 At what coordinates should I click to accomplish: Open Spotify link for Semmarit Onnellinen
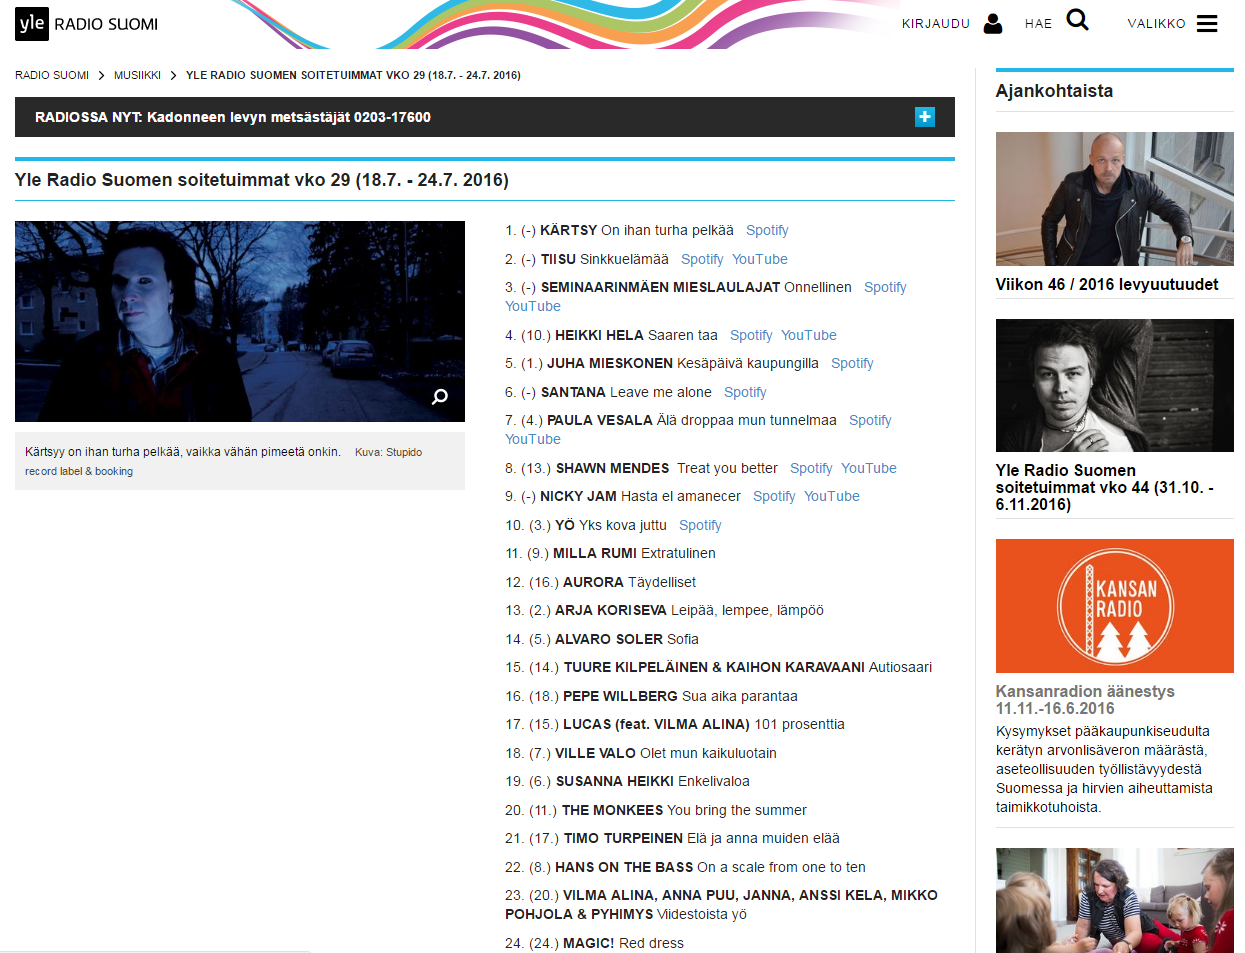pyautogui.click(x=885, y=287)
